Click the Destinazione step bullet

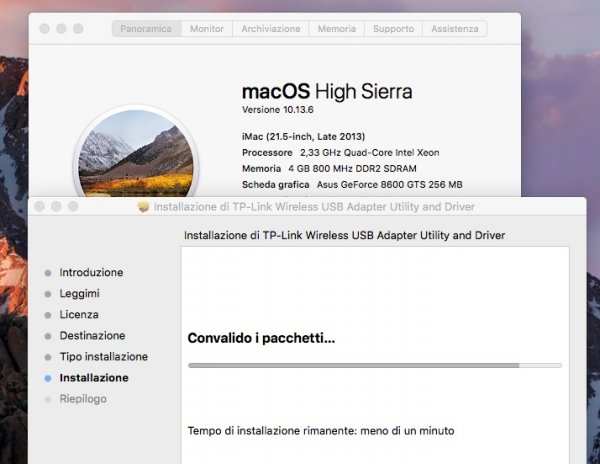(48, 336)
